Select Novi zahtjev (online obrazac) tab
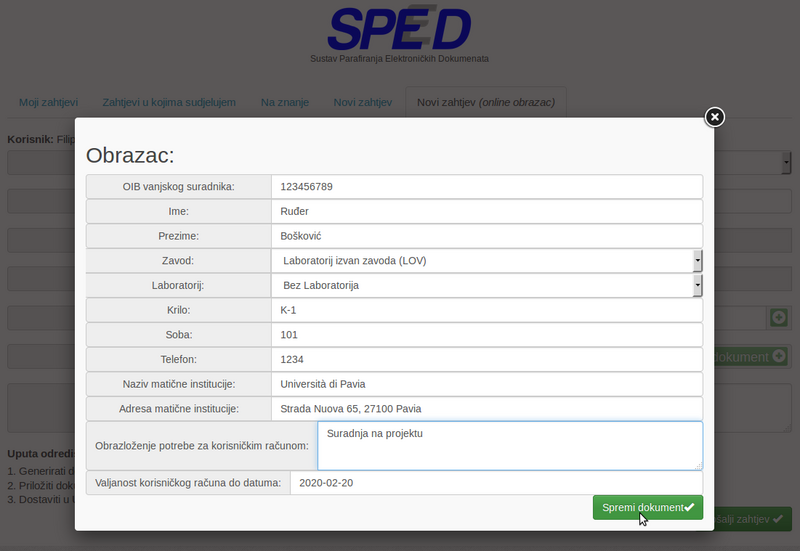This screenshot has width=800, height=551. coord(485,102)
